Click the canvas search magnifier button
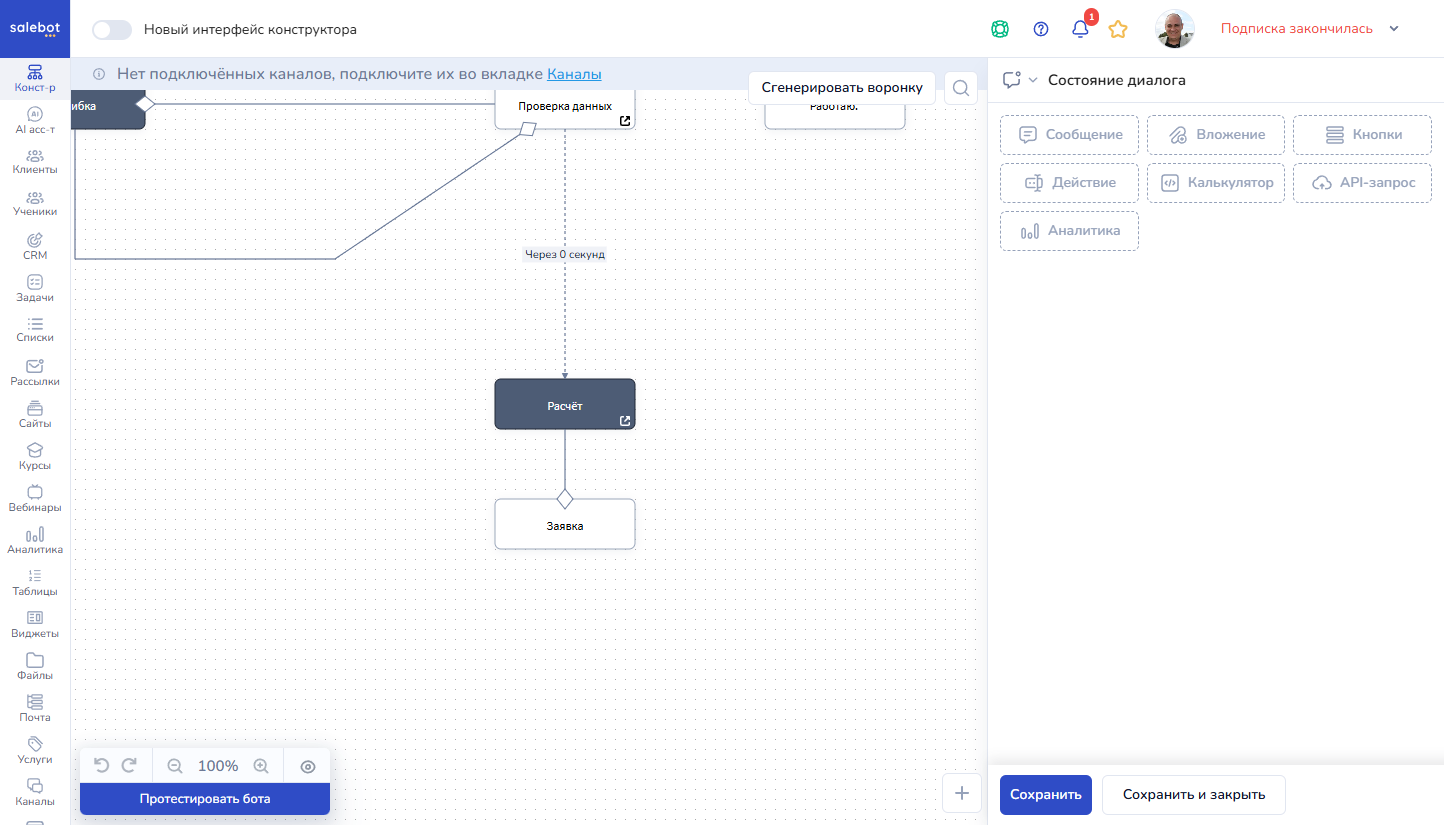This screenshot has width=1444, height=825. (960, 88)
